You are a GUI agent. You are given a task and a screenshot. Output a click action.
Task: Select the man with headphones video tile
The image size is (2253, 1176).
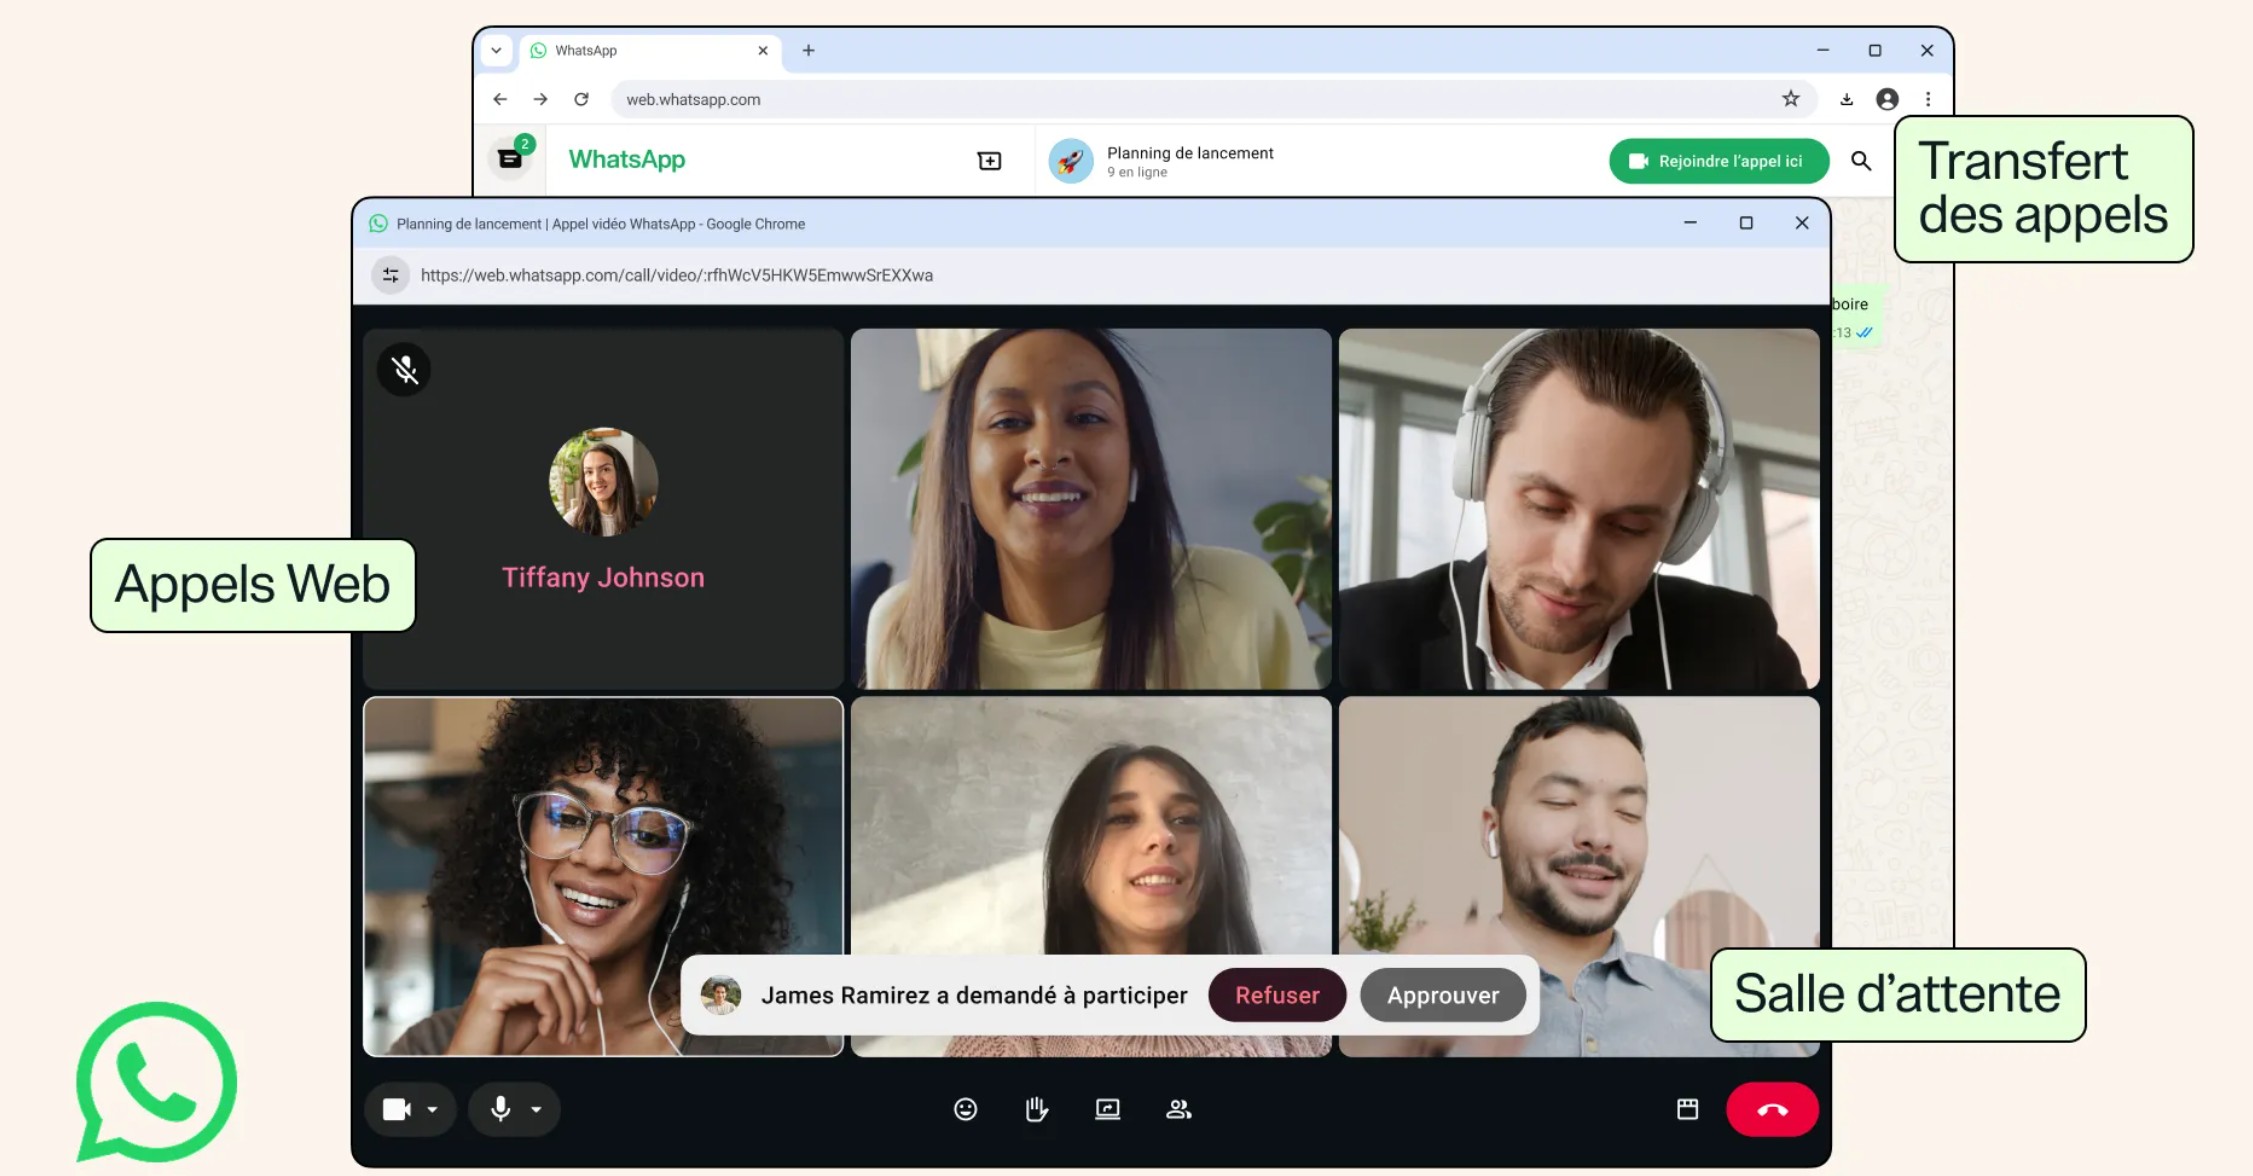tap(1579, 509)
